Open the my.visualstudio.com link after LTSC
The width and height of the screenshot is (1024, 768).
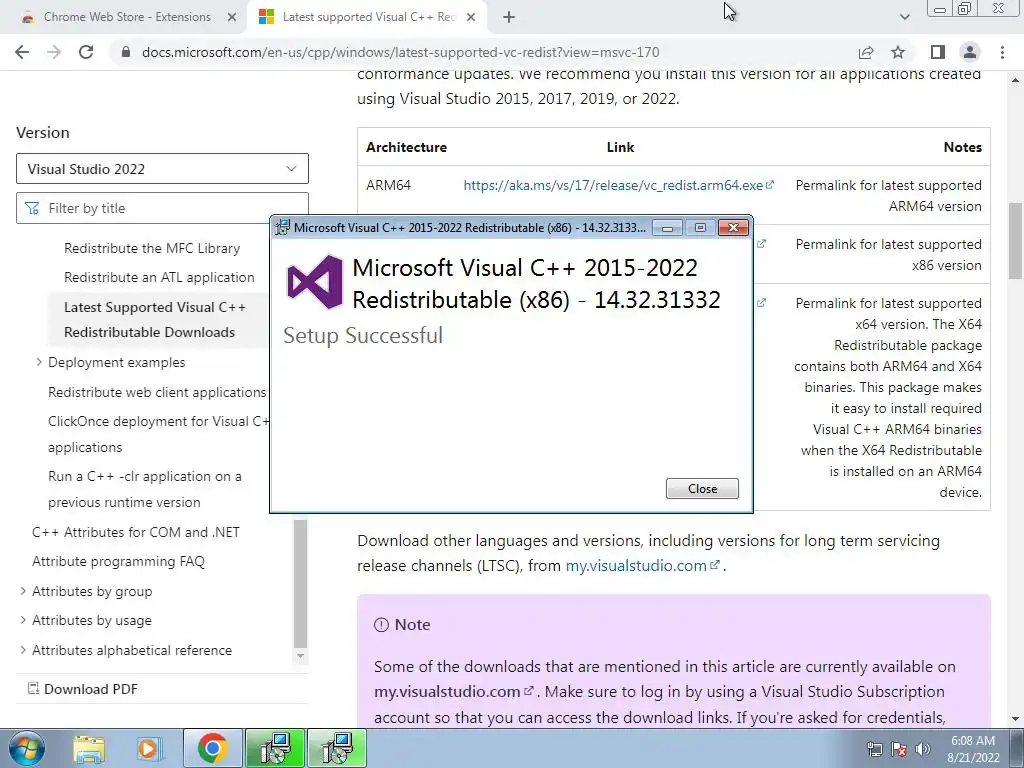(642, 566)
